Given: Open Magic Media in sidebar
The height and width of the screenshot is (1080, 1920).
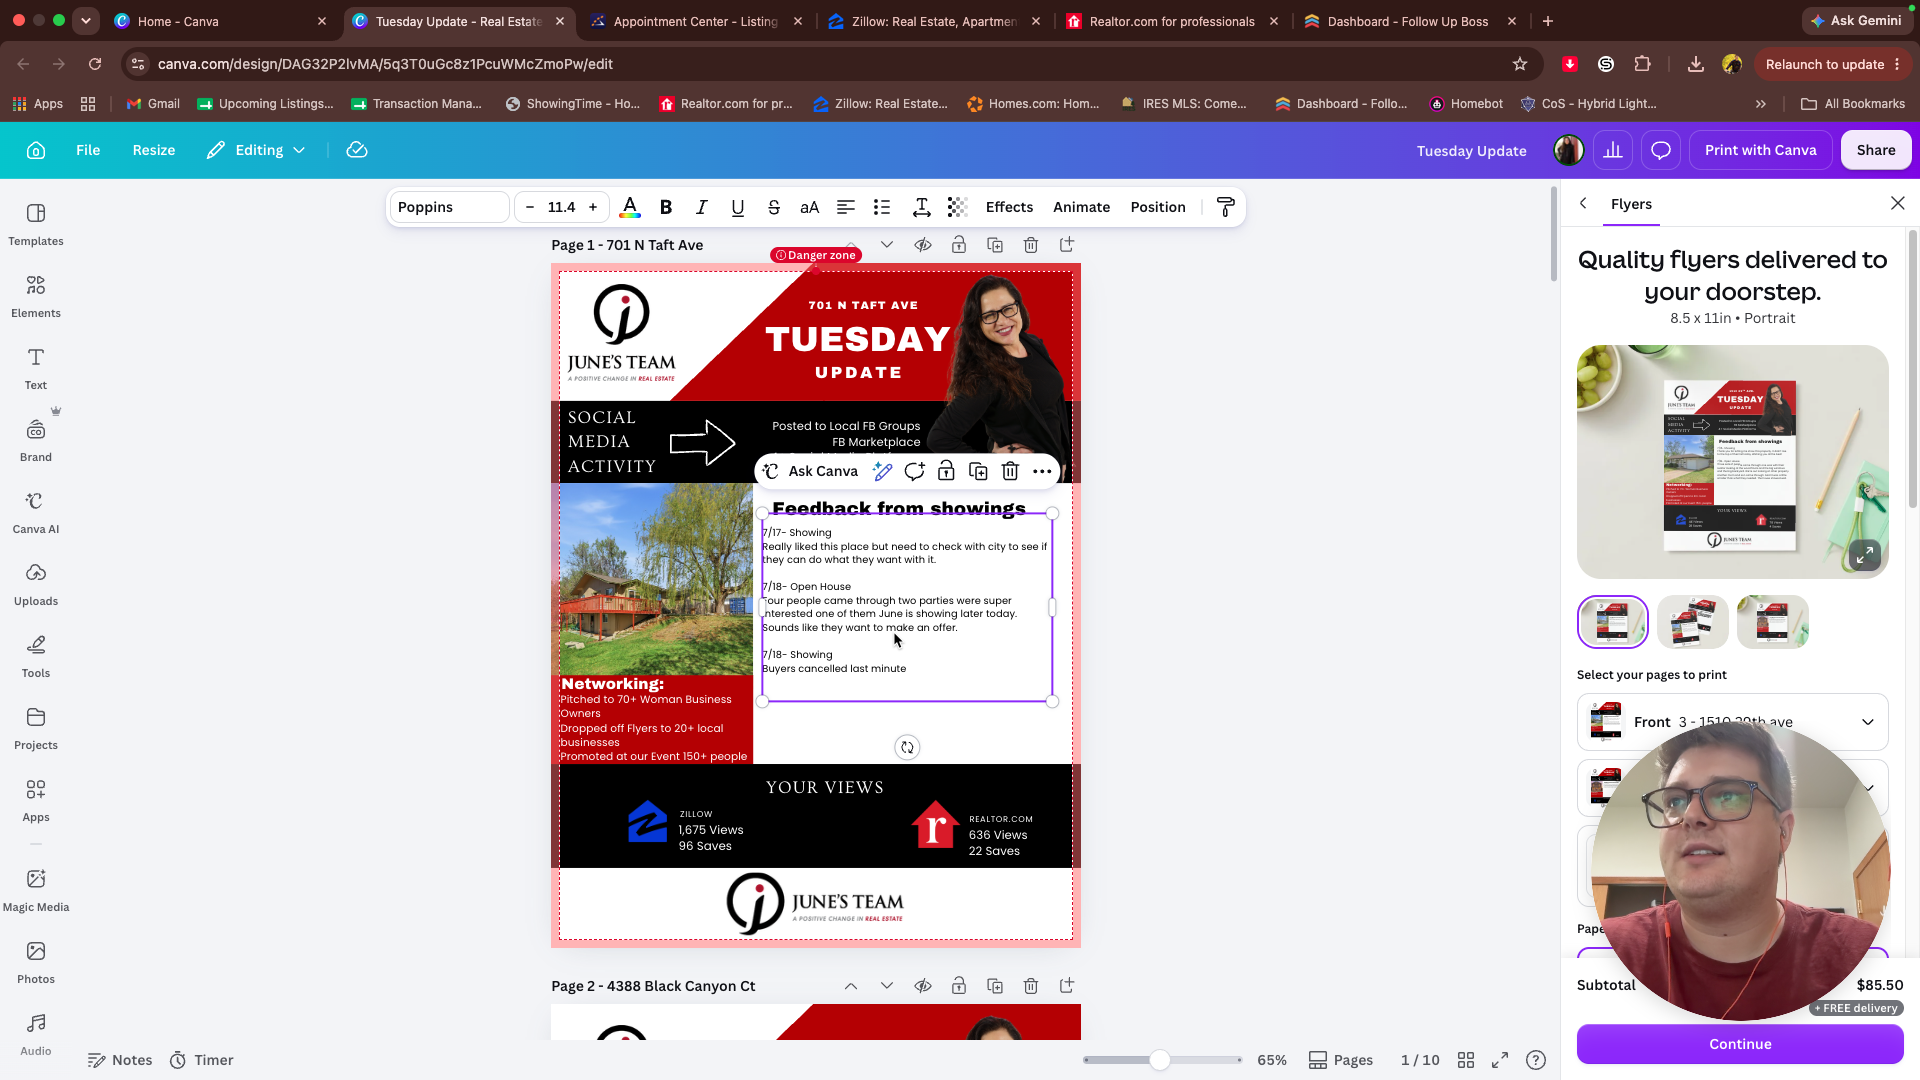Looking at the screenshot, I should 36,890.
